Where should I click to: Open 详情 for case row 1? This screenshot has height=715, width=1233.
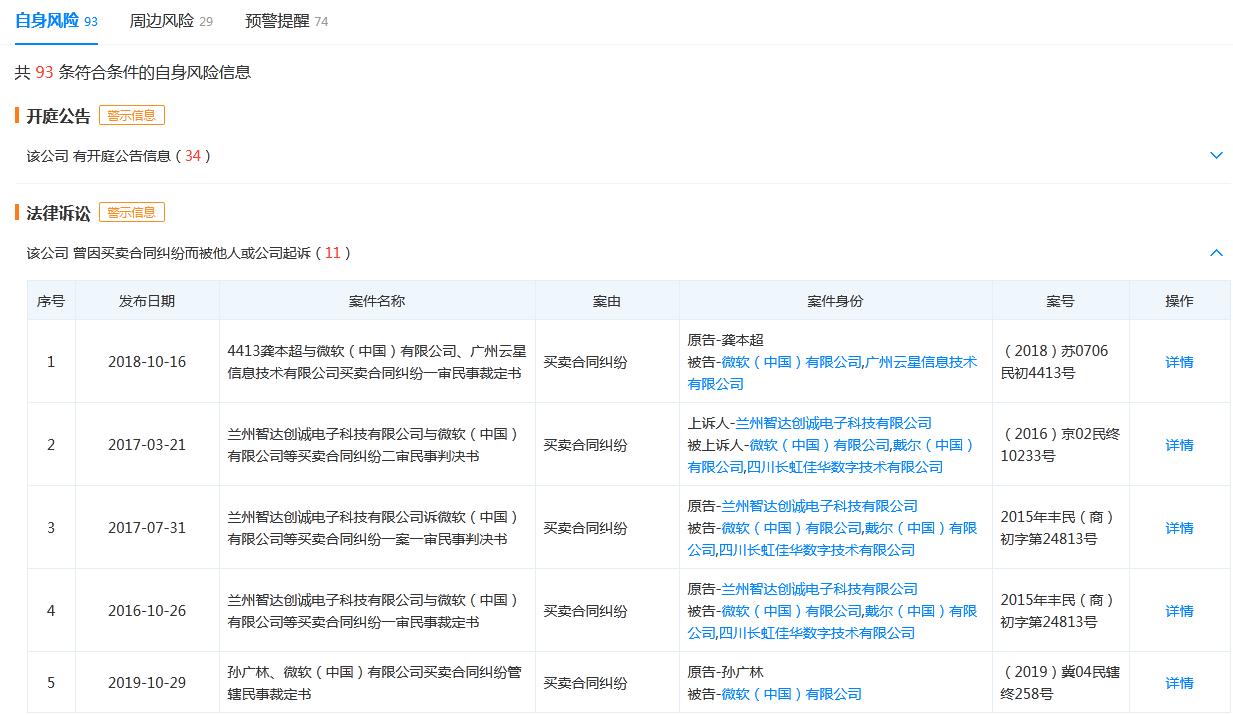click(1179, 362)
